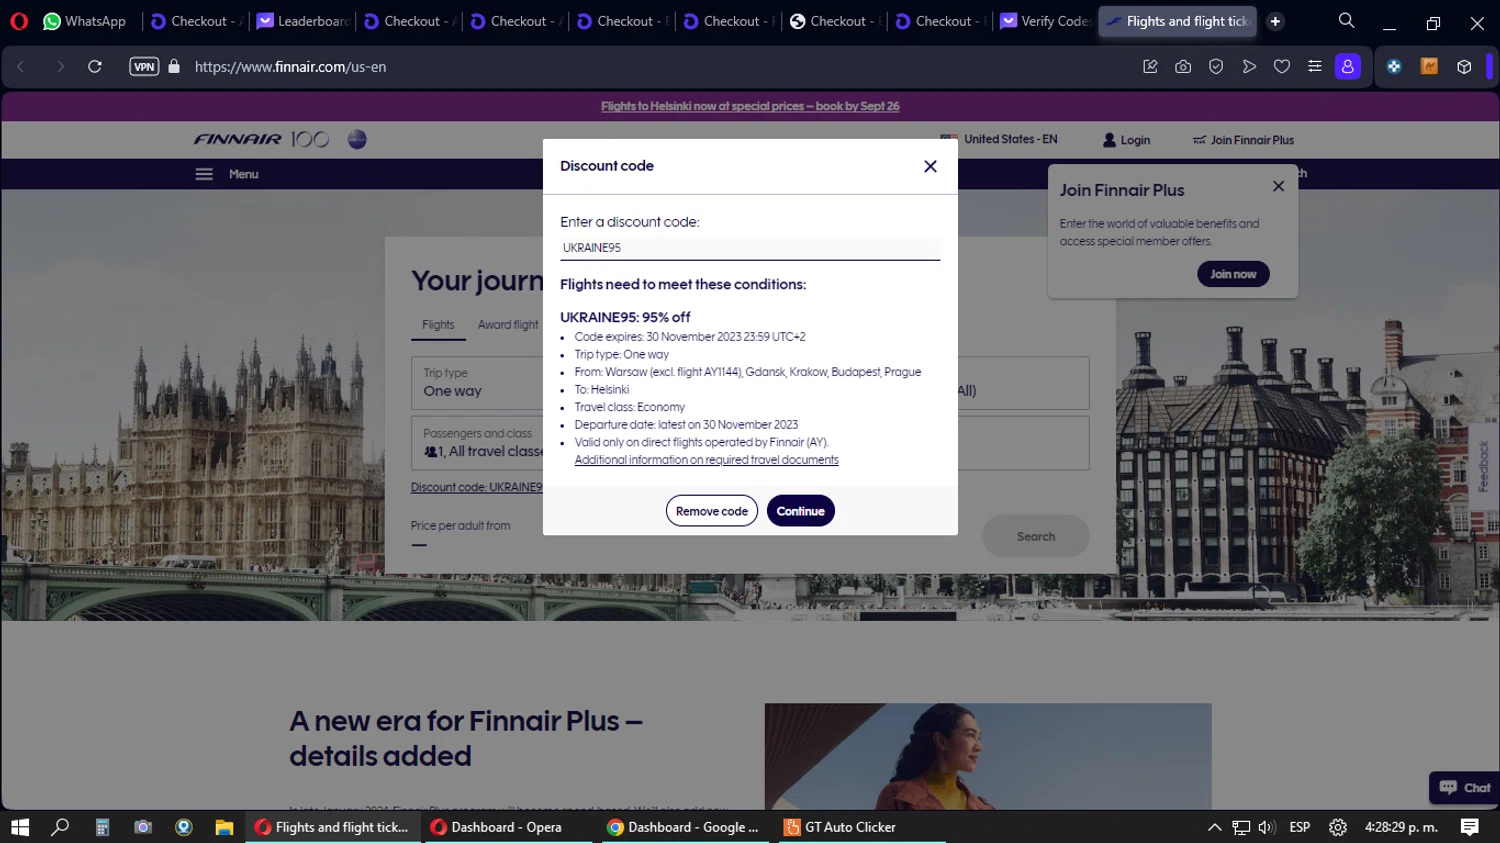Viewport: 1500px width, 843px height.
Task: Select the Award flight tab
Action: (x=508, y=325)
